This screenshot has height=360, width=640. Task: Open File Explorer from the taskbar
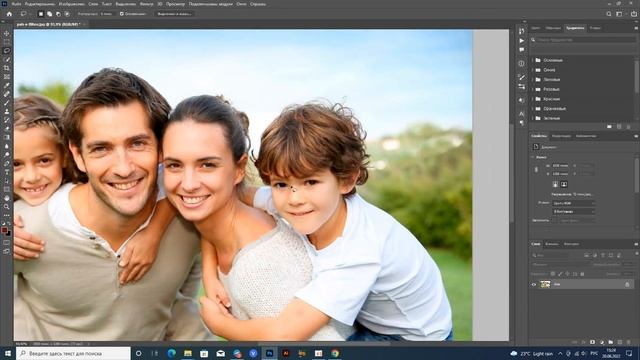[188, 353]
